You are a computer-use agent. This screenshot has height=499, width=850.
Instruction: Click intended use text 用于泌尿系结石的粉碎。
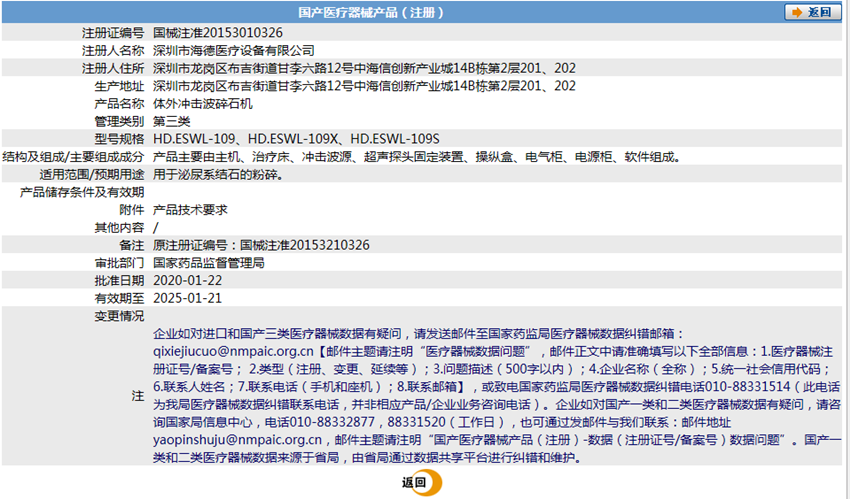[218, 174]
